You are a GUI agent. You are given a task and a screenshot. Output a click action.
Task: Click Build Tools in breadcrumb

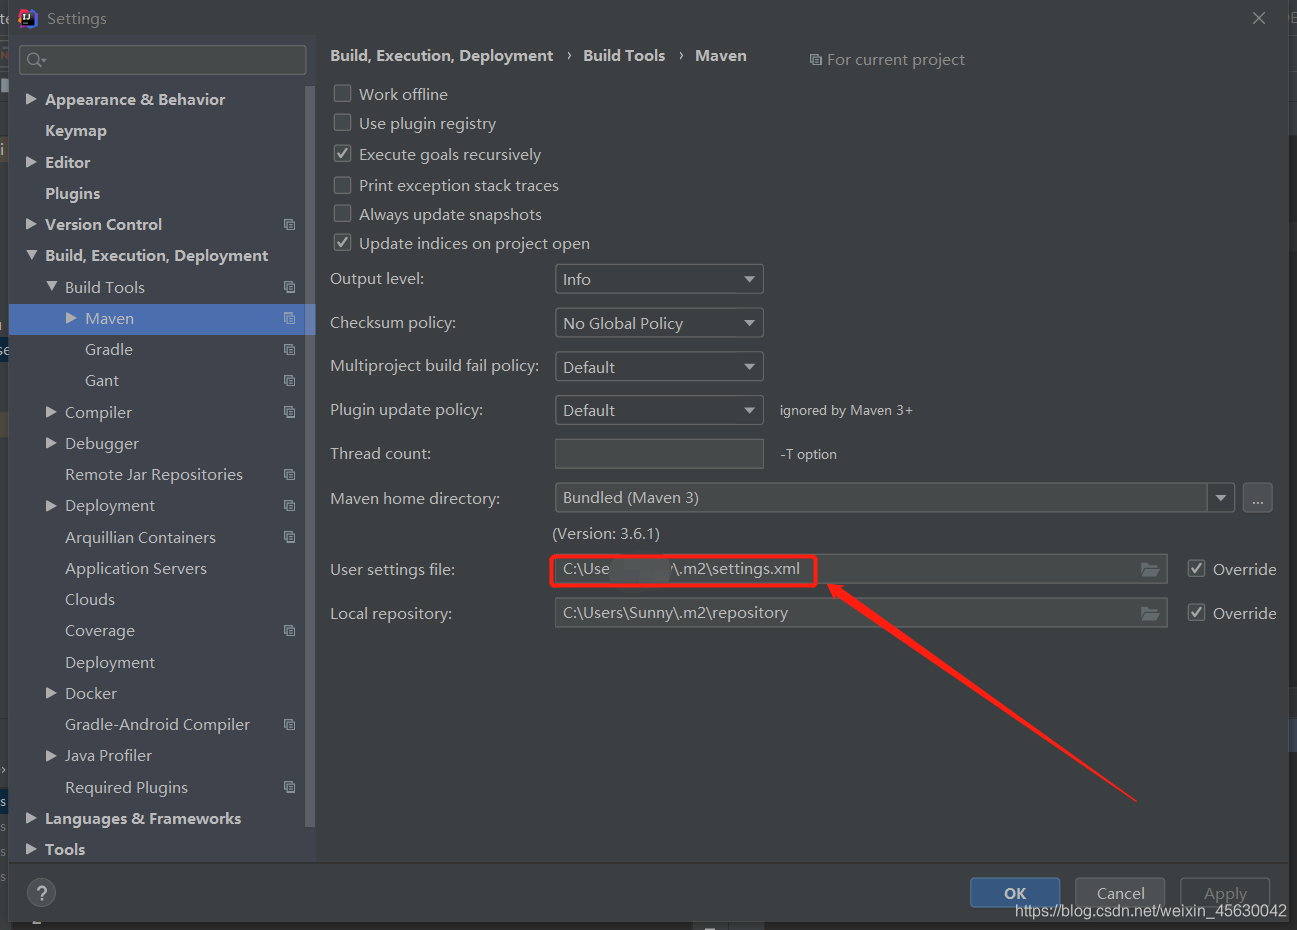pos(624,56)
